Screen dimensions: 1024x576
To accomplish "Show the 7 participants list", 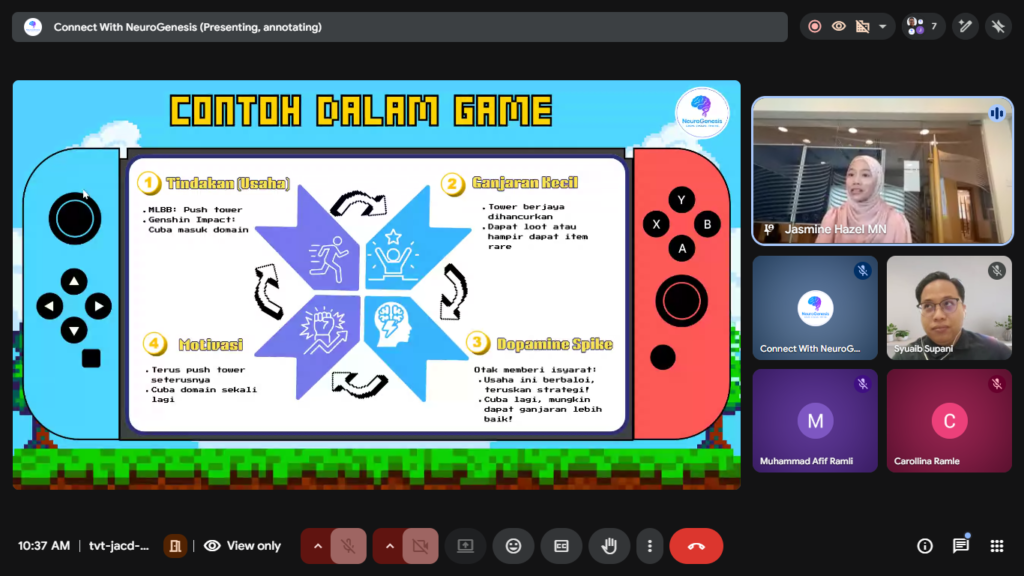I will tap(921, 27).
